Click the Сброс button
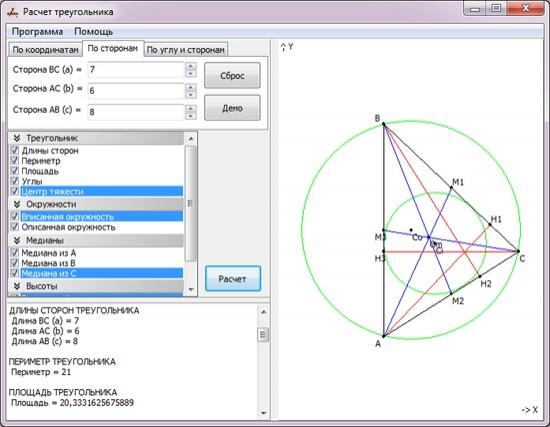Viewport: 550px width, 427px height. pyautogui.click(x=232, y=75)
